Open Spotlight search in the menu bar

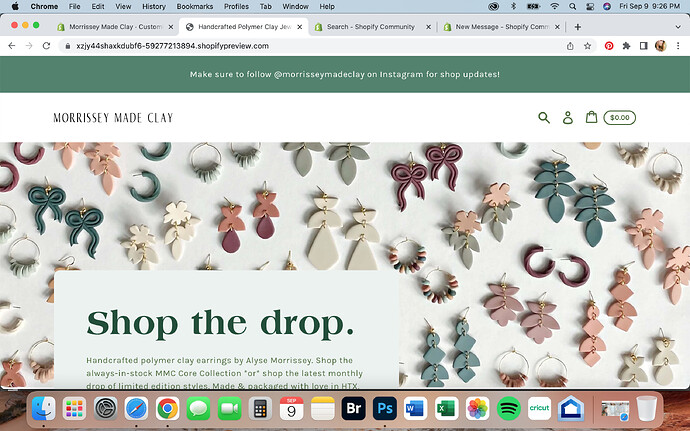pyautogui.click(x=572, y=6)
